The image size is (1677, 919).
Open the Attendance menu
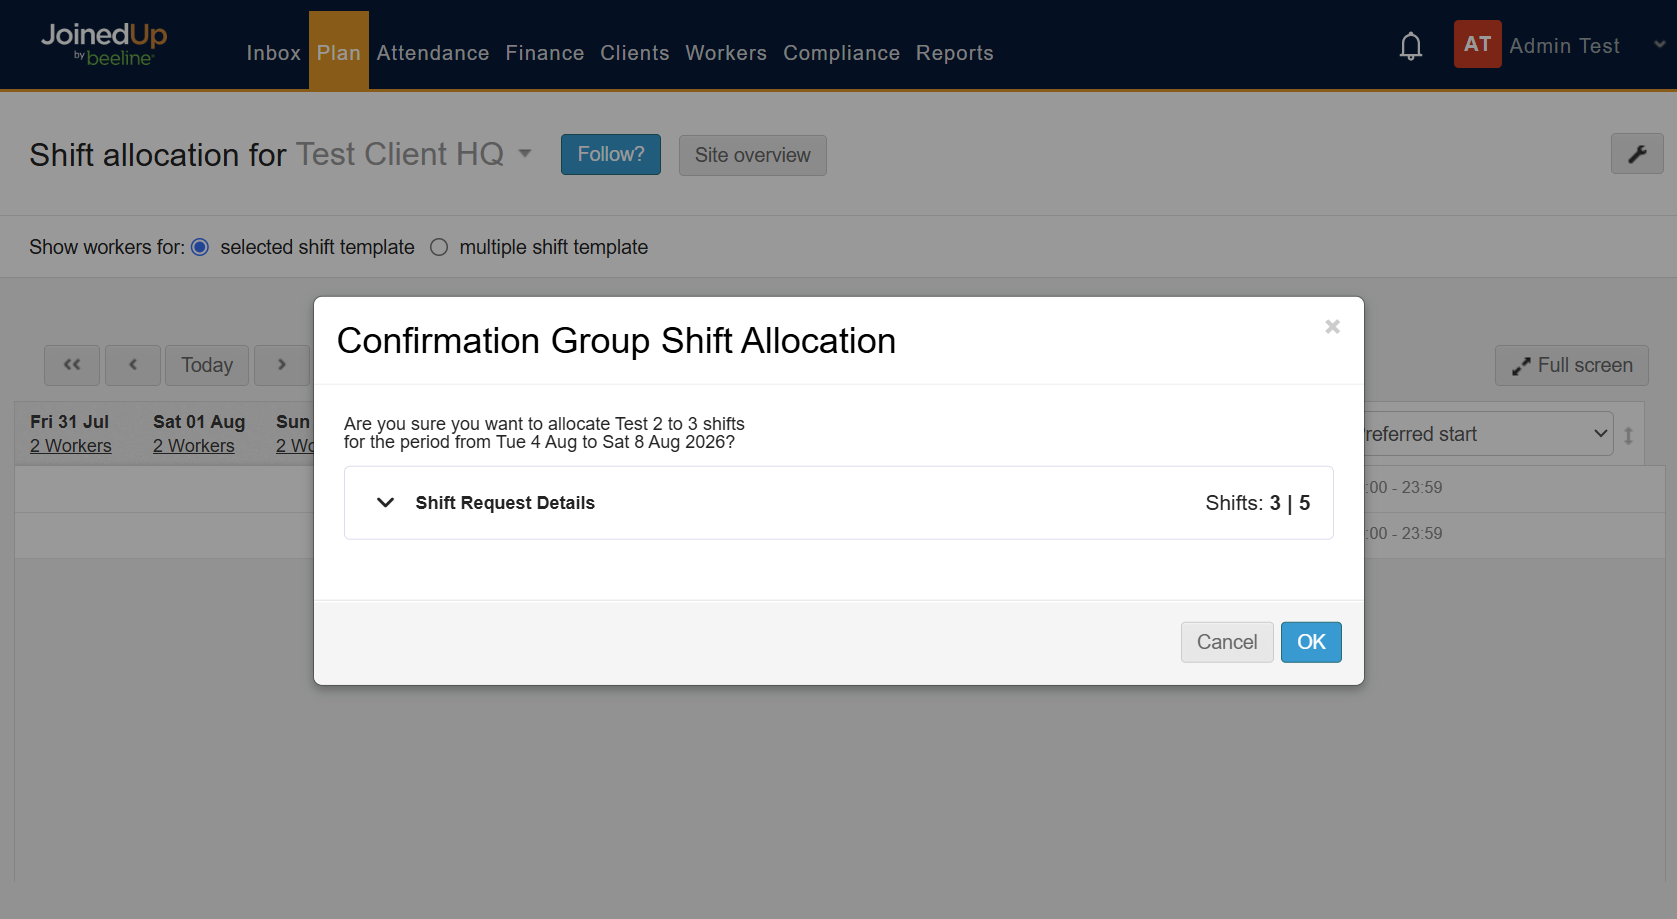tap(433, 53)
